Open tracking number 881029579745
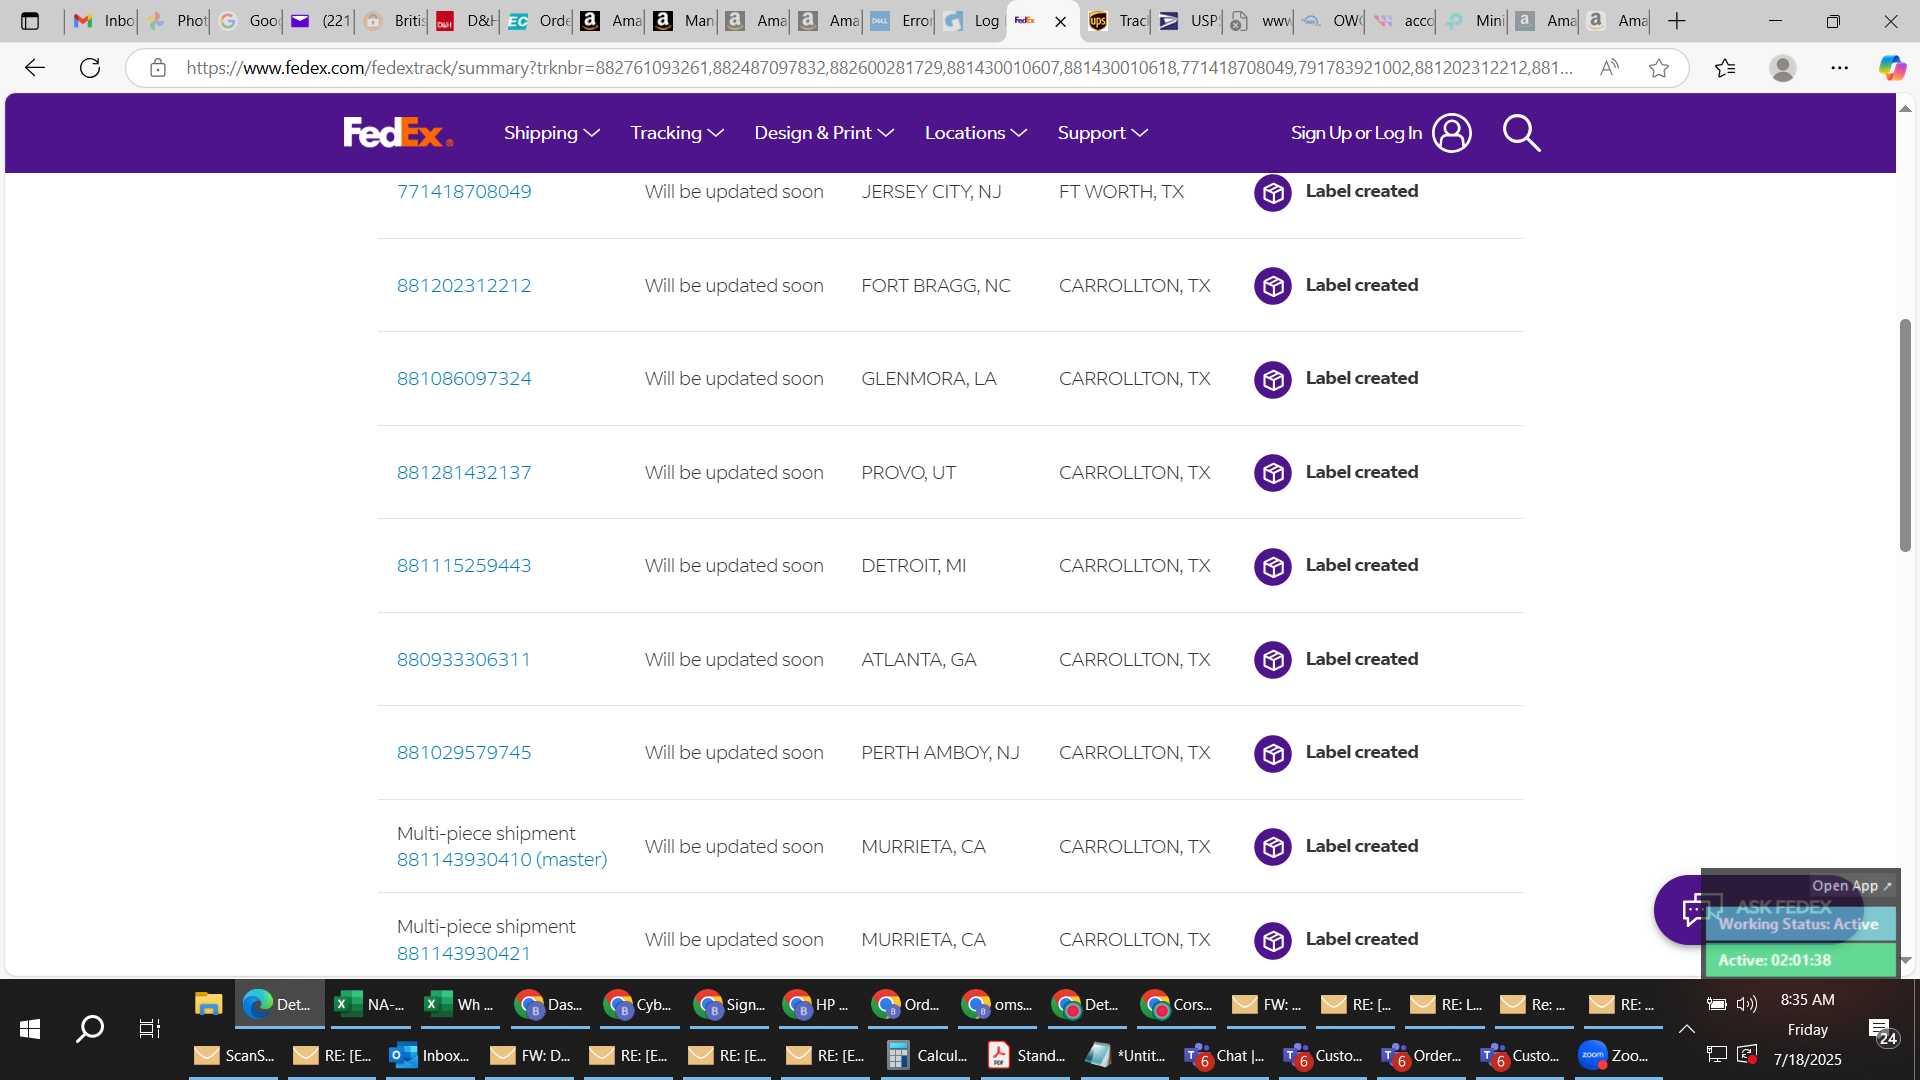Screen dimensions: 1920x1080 (x=464, y=753)
